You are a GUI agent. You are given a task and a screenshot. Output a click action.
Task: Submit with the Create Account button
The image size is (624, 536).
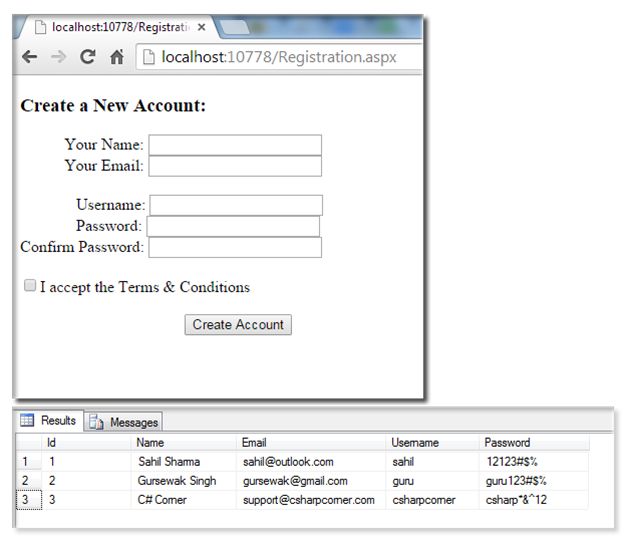click(x=238, y=325)
